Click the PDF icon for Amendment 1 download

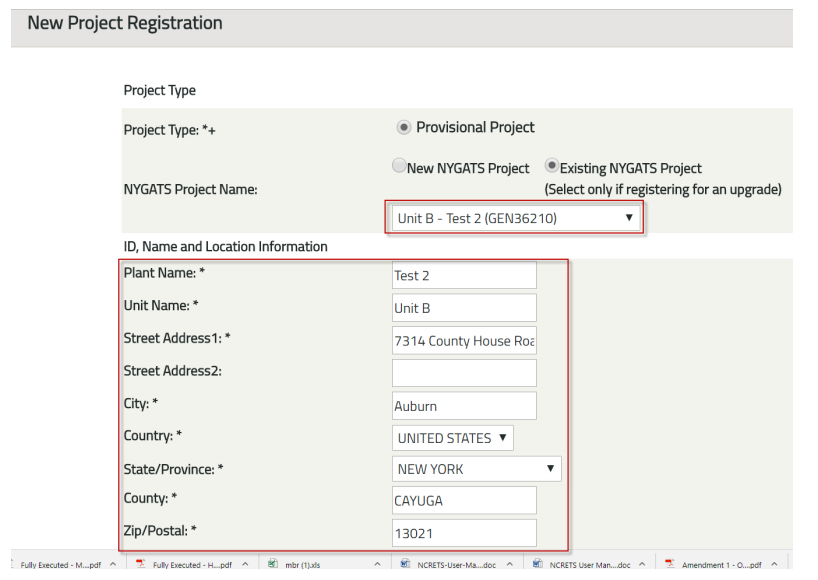670,564
